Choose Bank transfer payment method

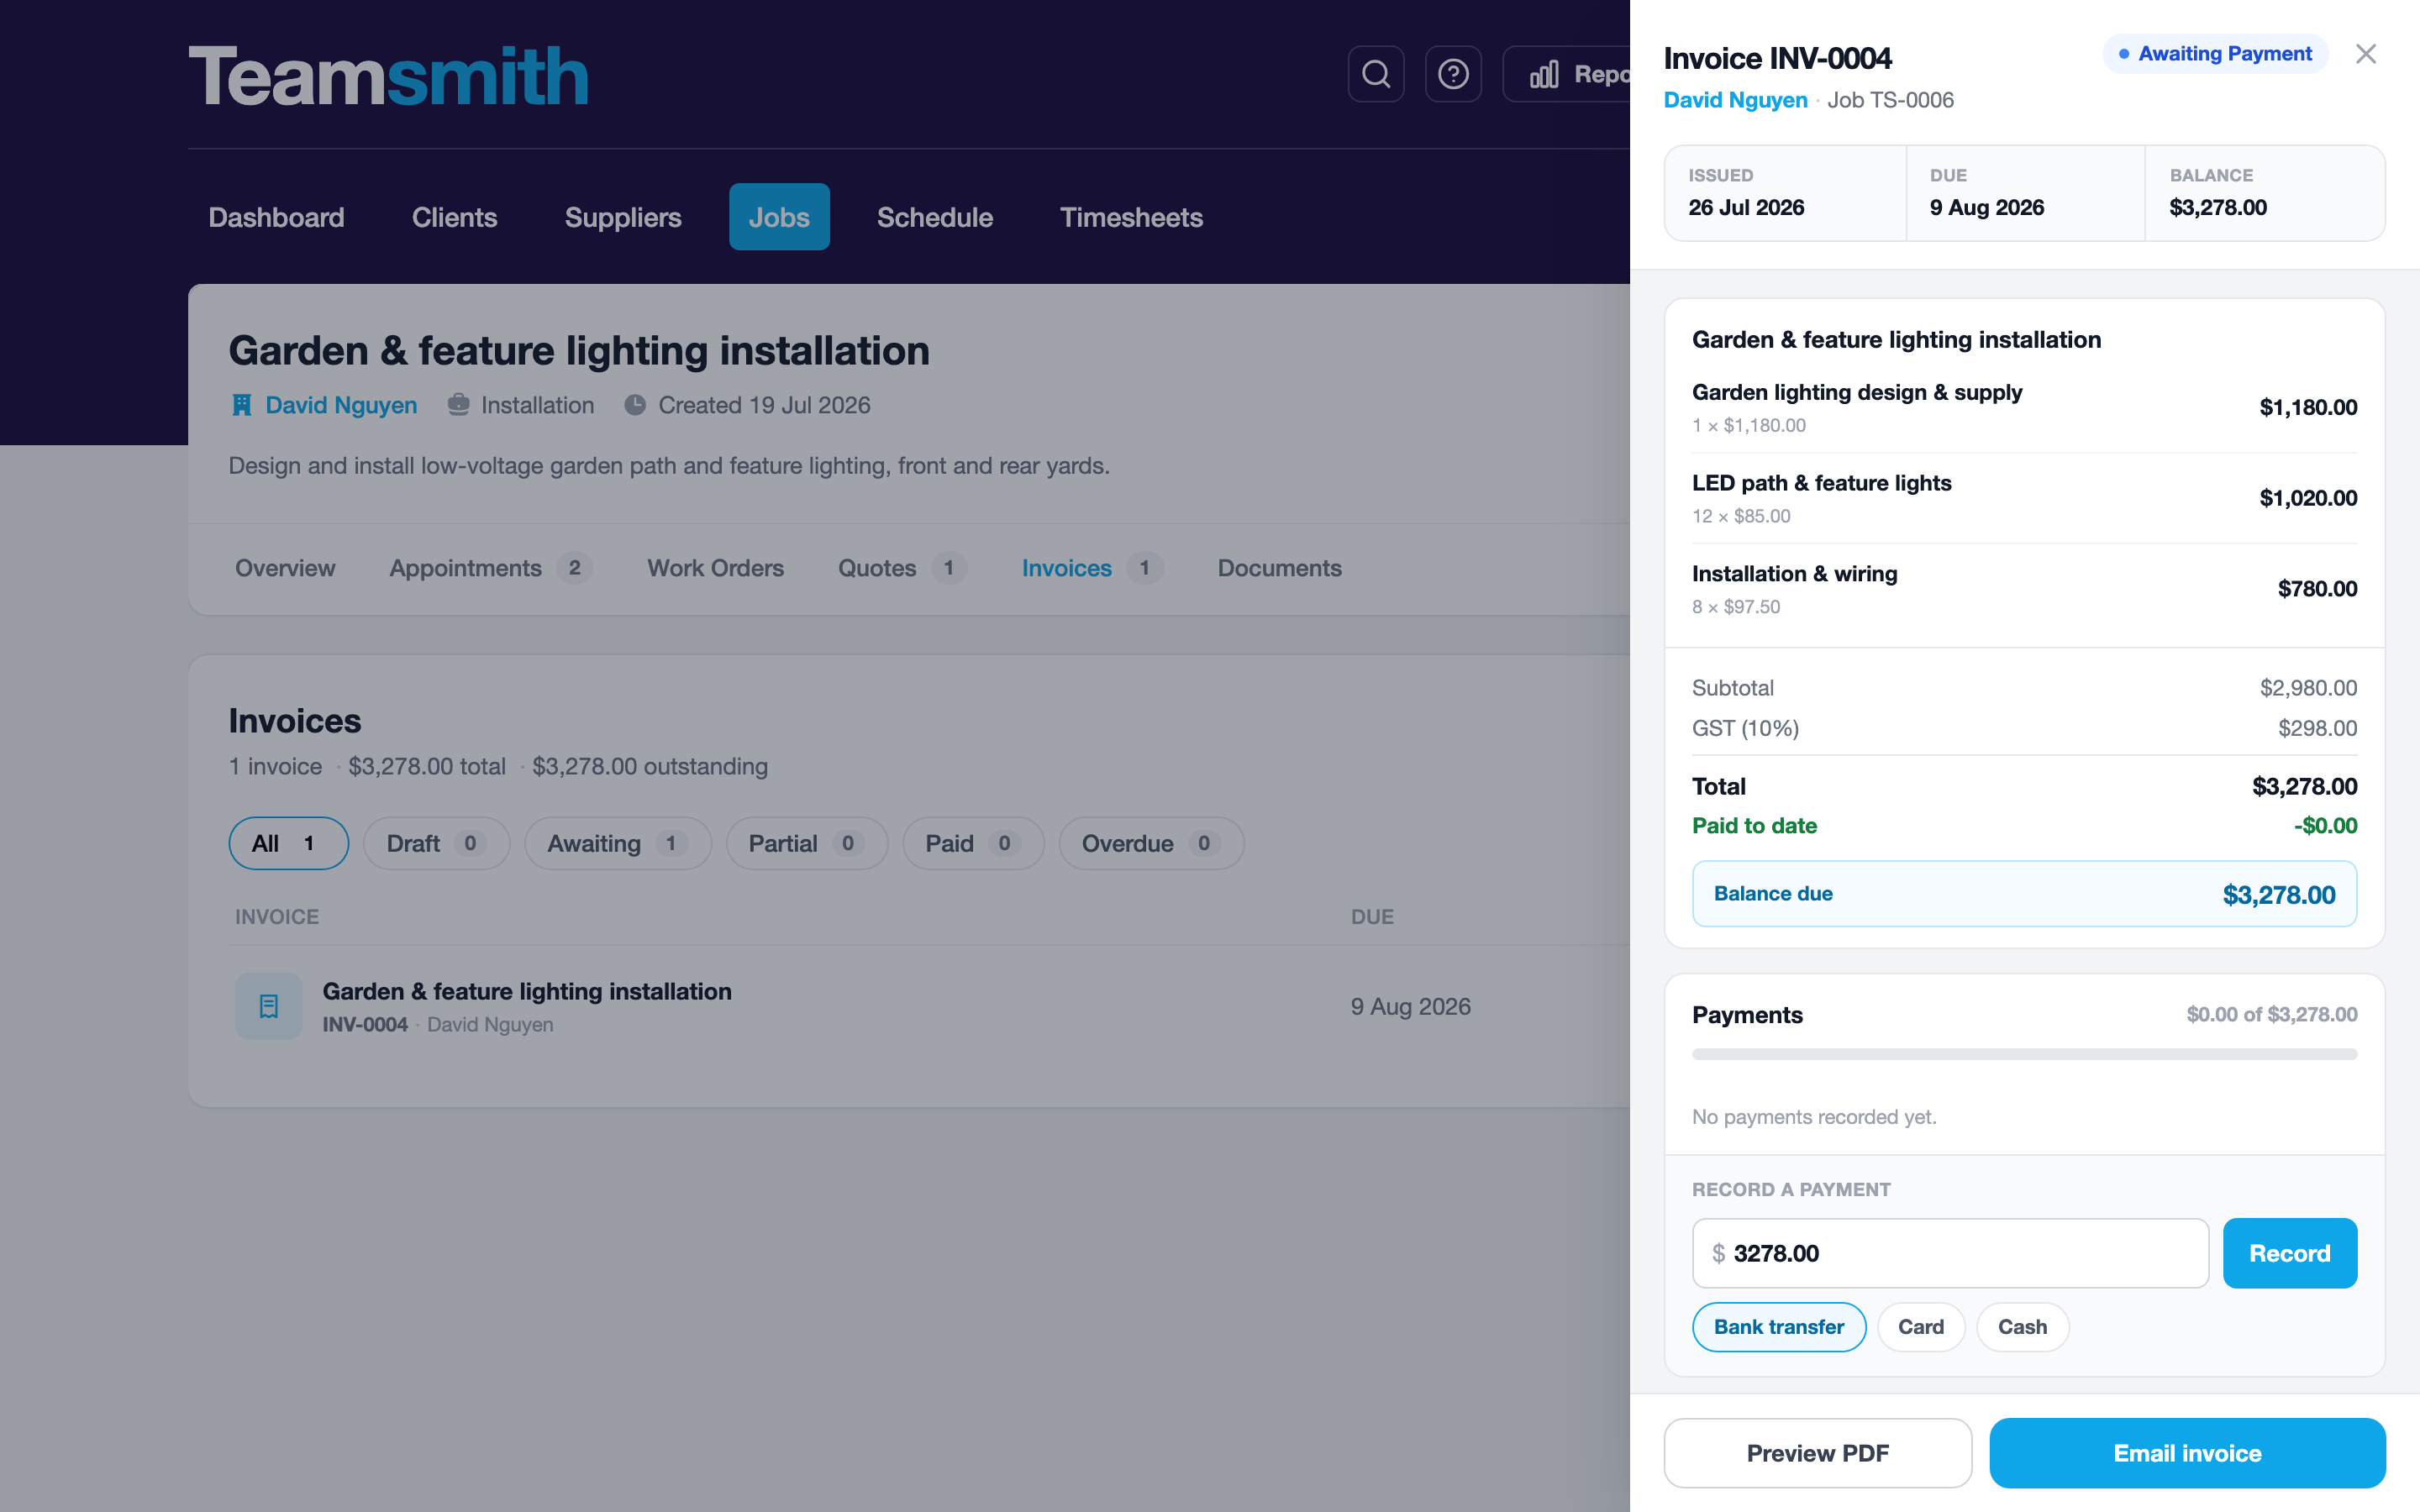[1778, 1327]
